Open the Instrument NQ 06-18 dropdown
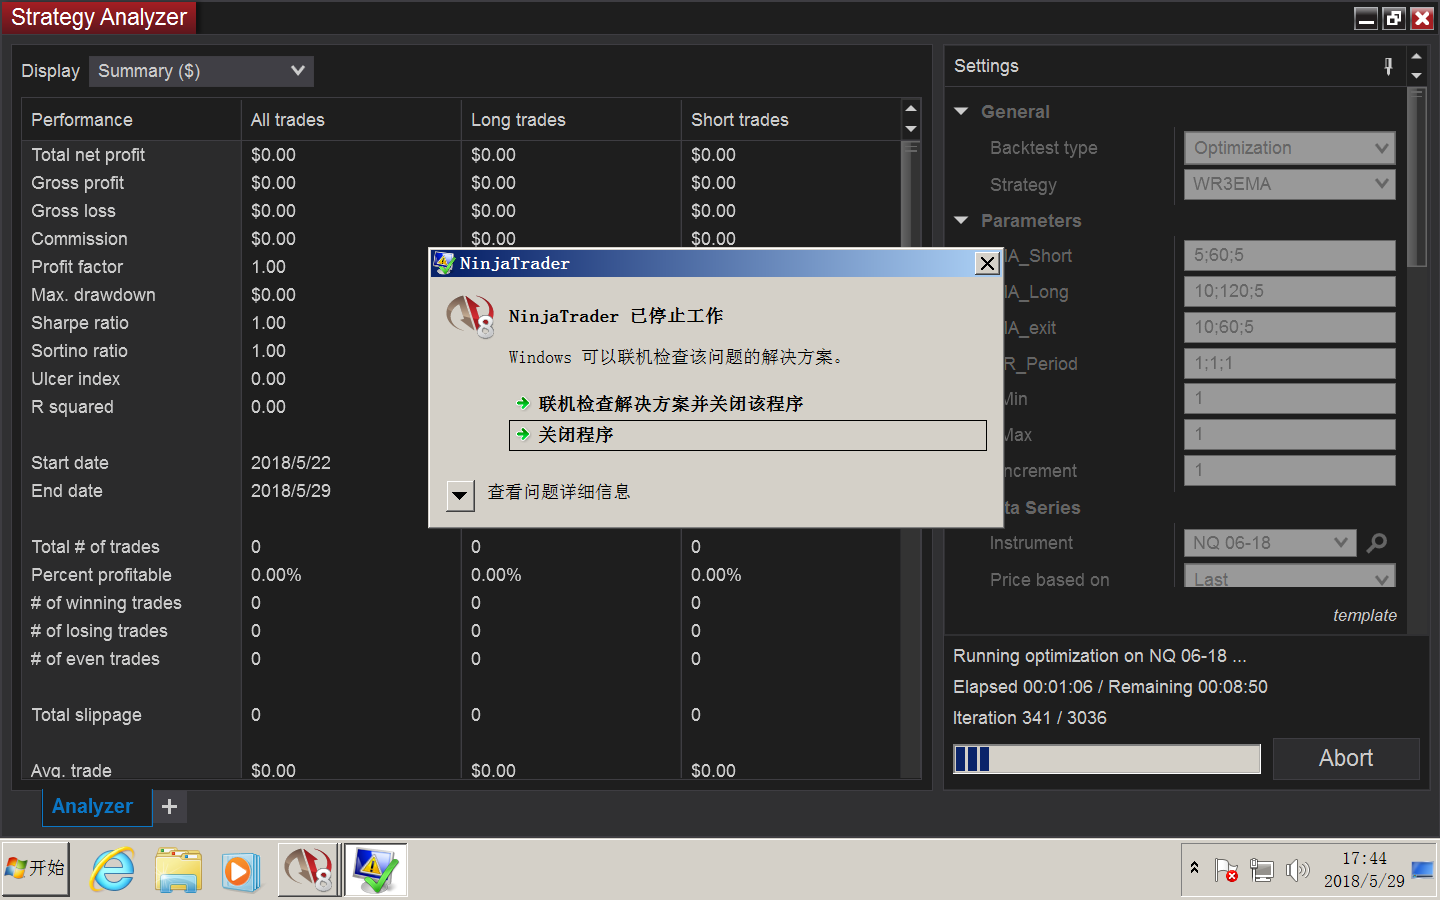Image resolution: width=1440 pixels, height=900 pixels. pos(1270,543)
